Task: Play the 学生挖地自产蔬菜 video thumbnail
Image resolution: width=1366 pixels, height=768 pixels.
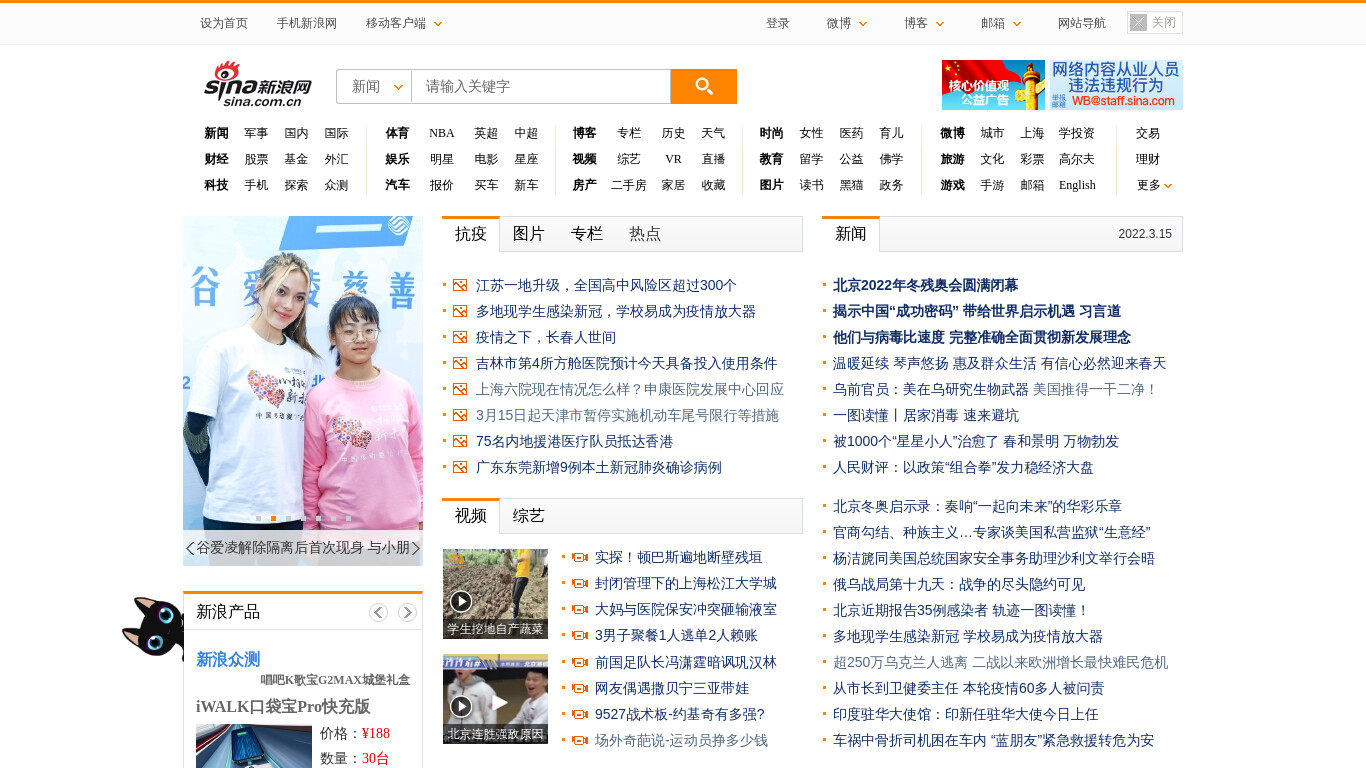Action: (495, 594)
